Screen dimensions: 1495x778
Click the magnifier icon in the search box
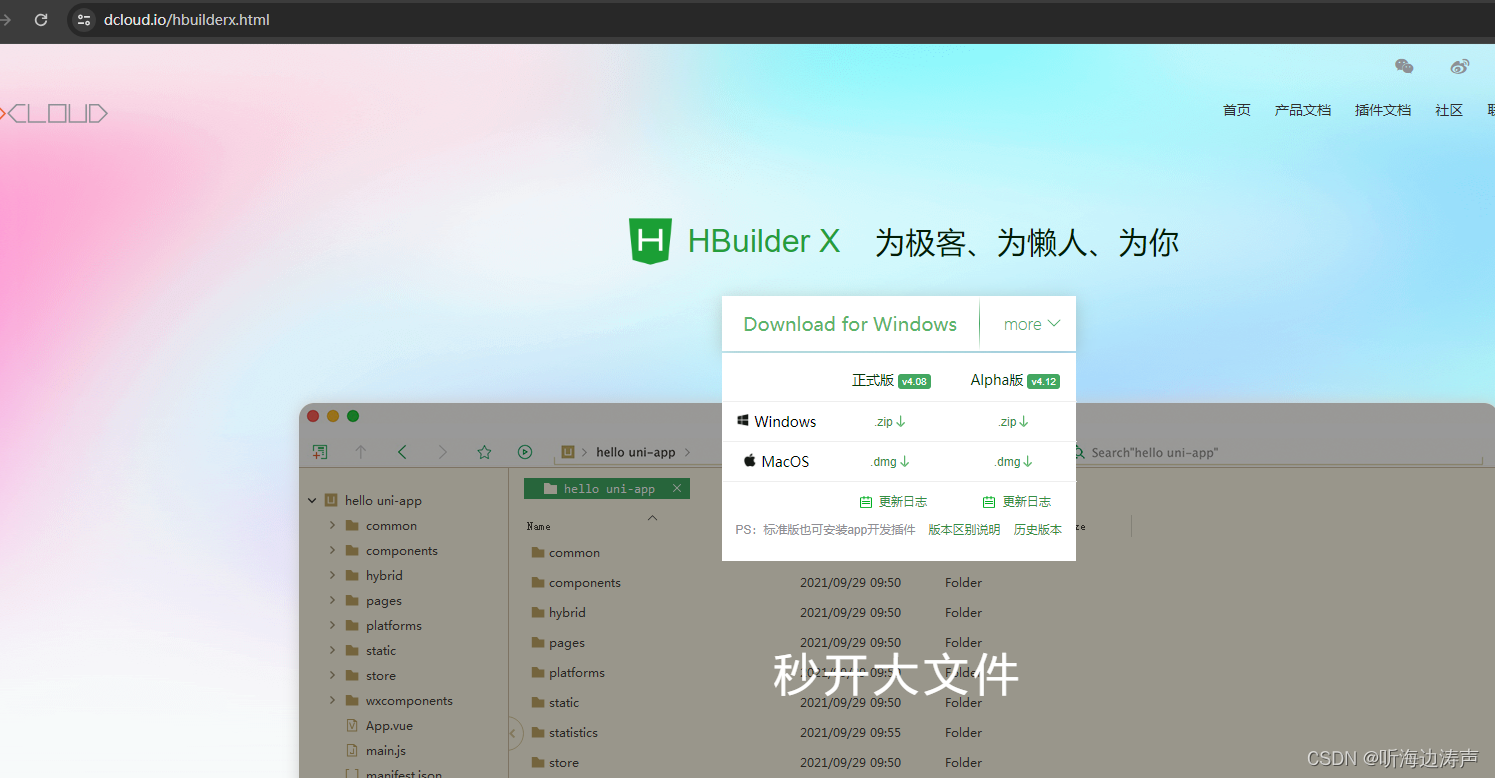tap(1078, 452)
